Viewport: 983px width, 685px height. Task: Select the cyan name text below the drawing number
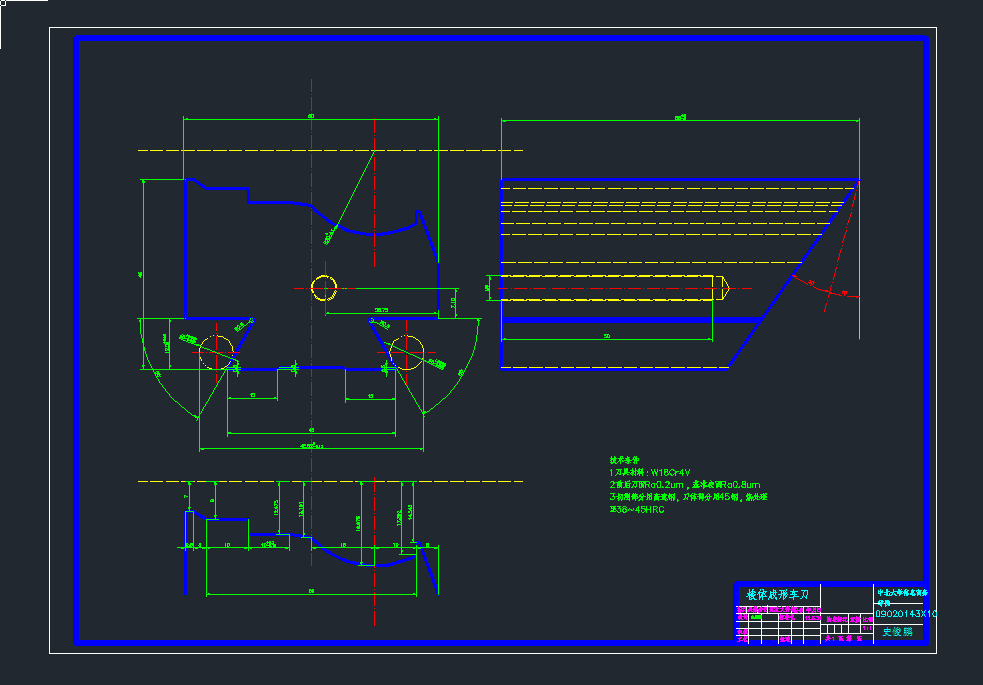coord(895,632)
